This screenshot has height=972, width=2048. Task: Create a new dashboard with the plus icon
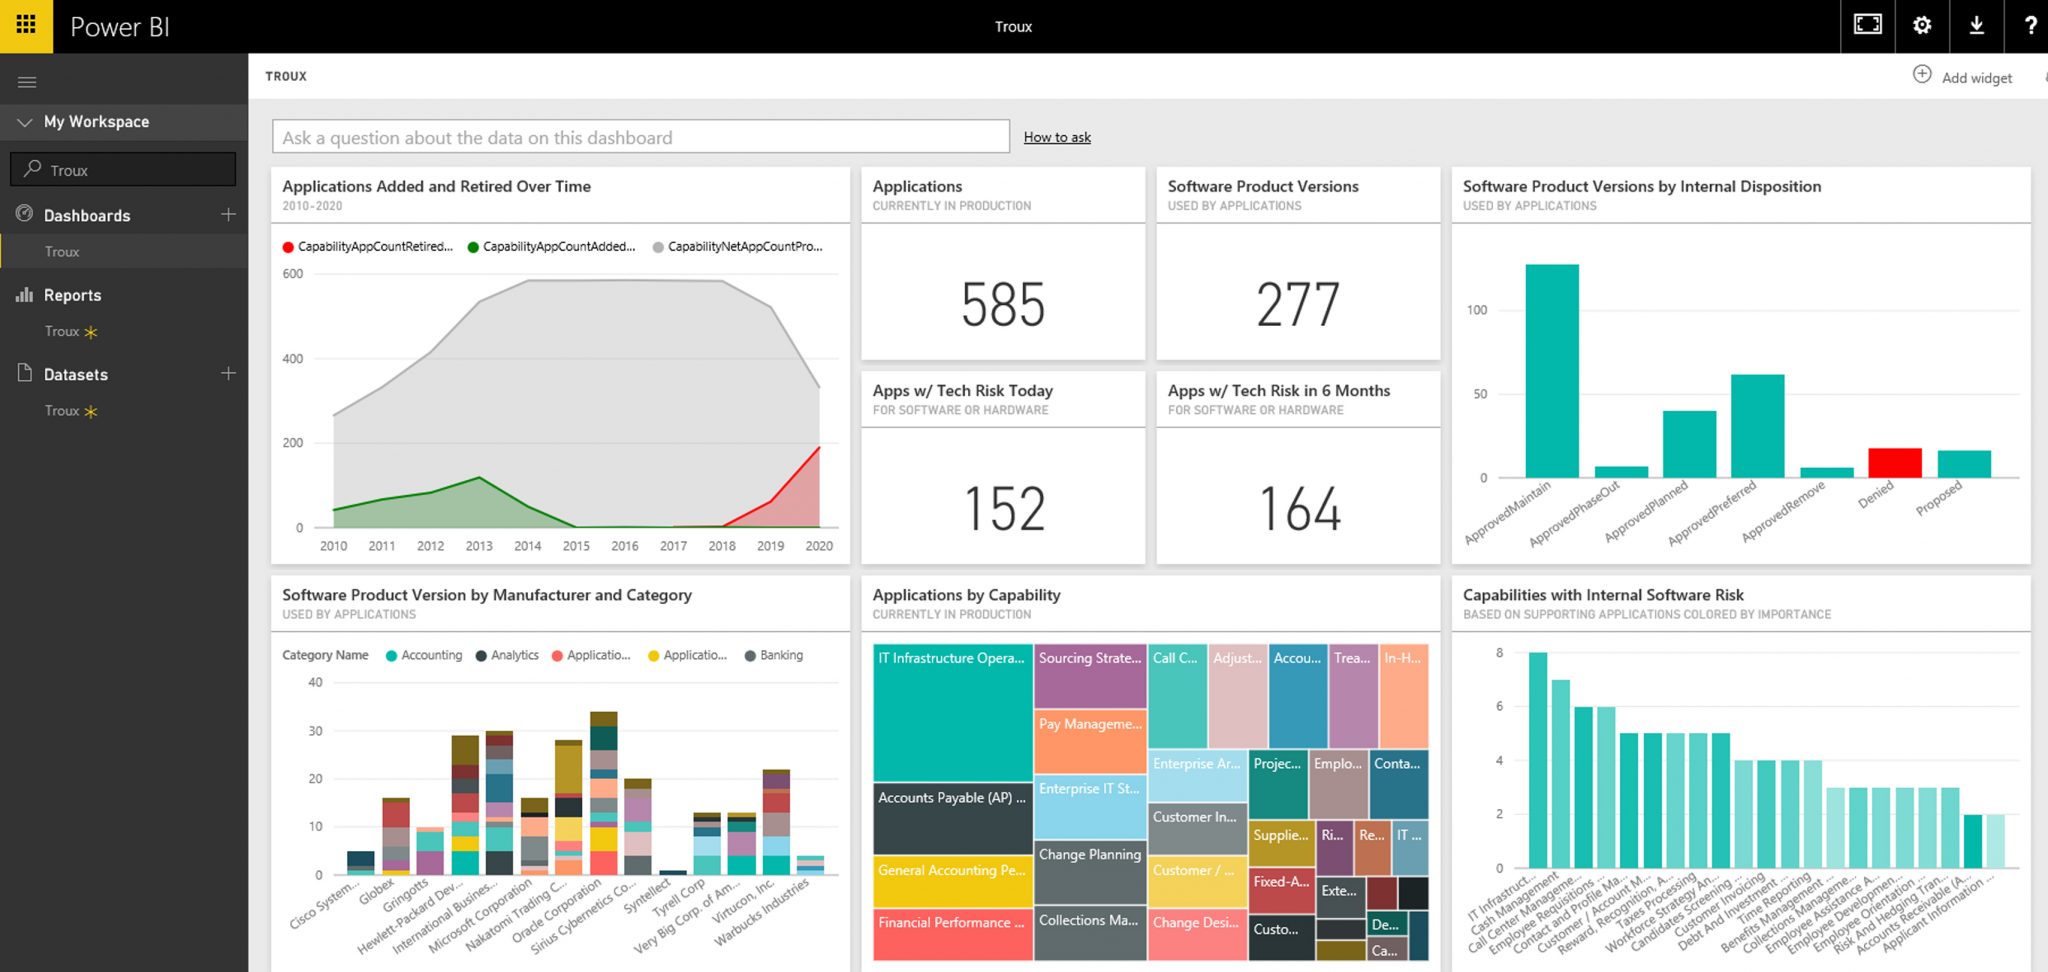coord(228,213)
